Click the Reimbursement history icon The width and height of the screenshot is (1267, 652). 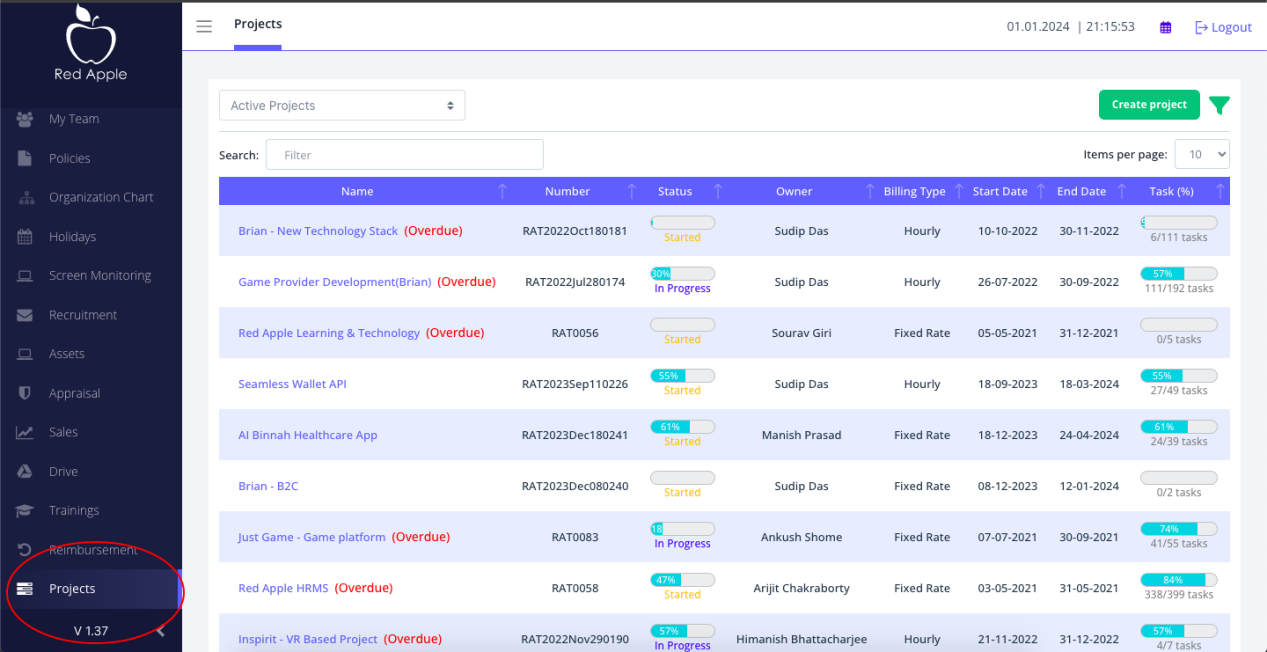tap(25, 550)
